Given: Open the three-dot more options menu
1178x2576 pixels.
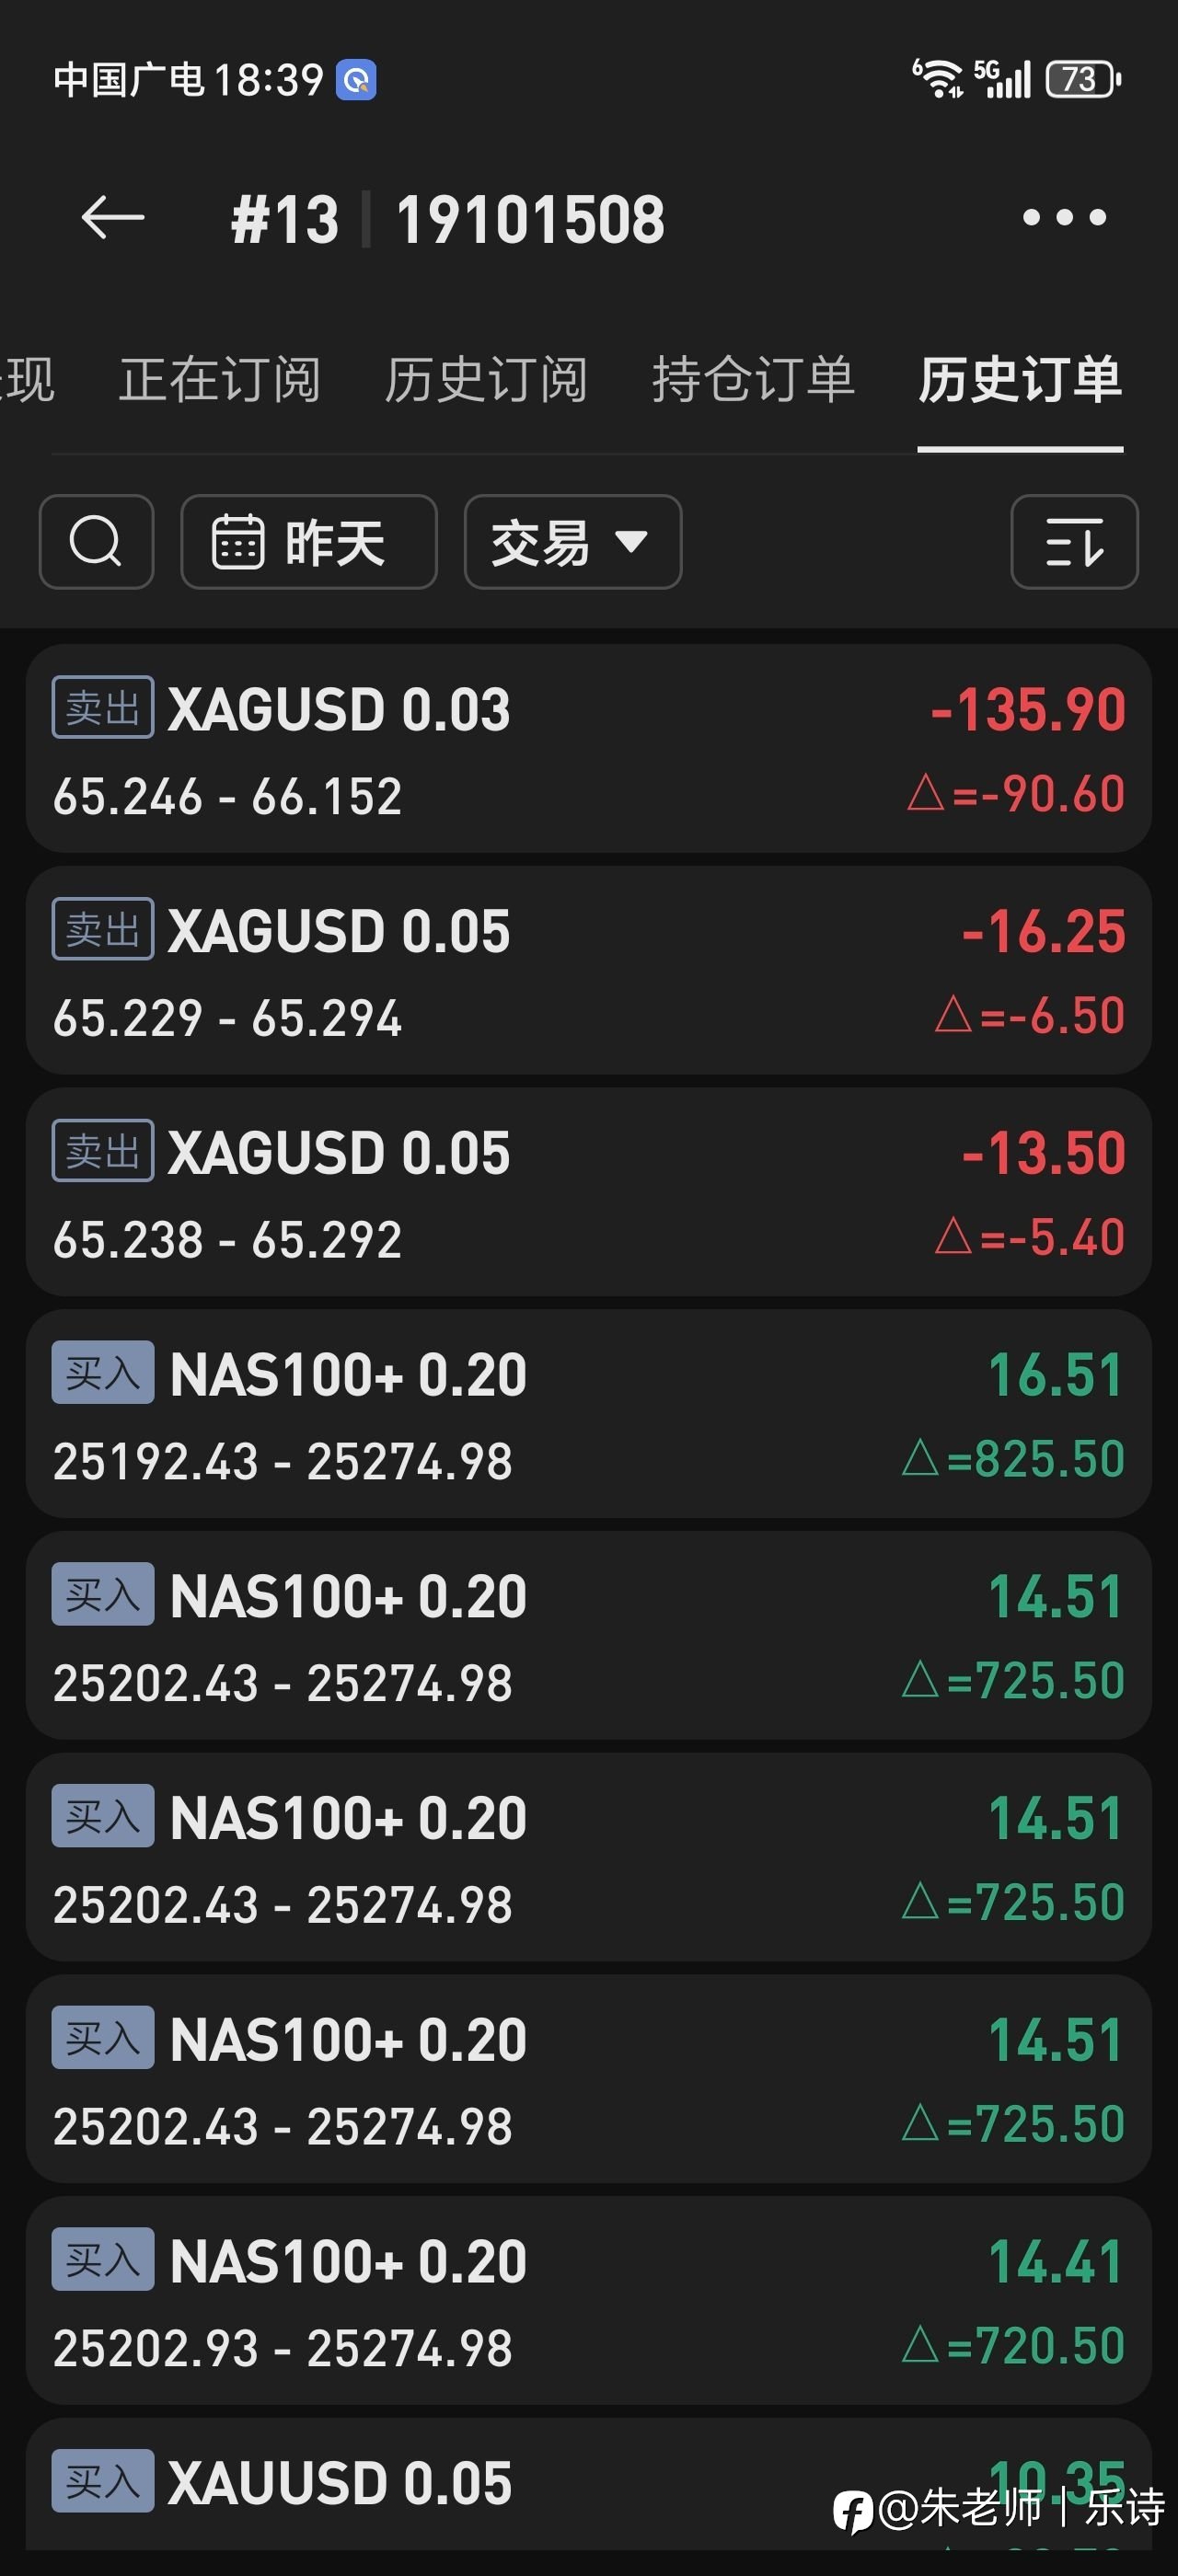Looking at the screenshot, I should [x=1064, y=218].
